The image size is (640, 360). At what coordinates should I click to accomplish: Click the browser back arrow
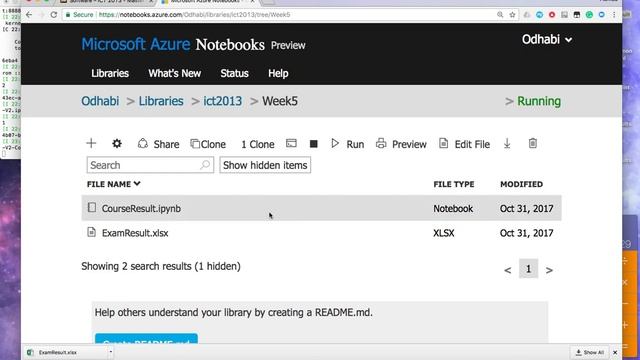29,15
